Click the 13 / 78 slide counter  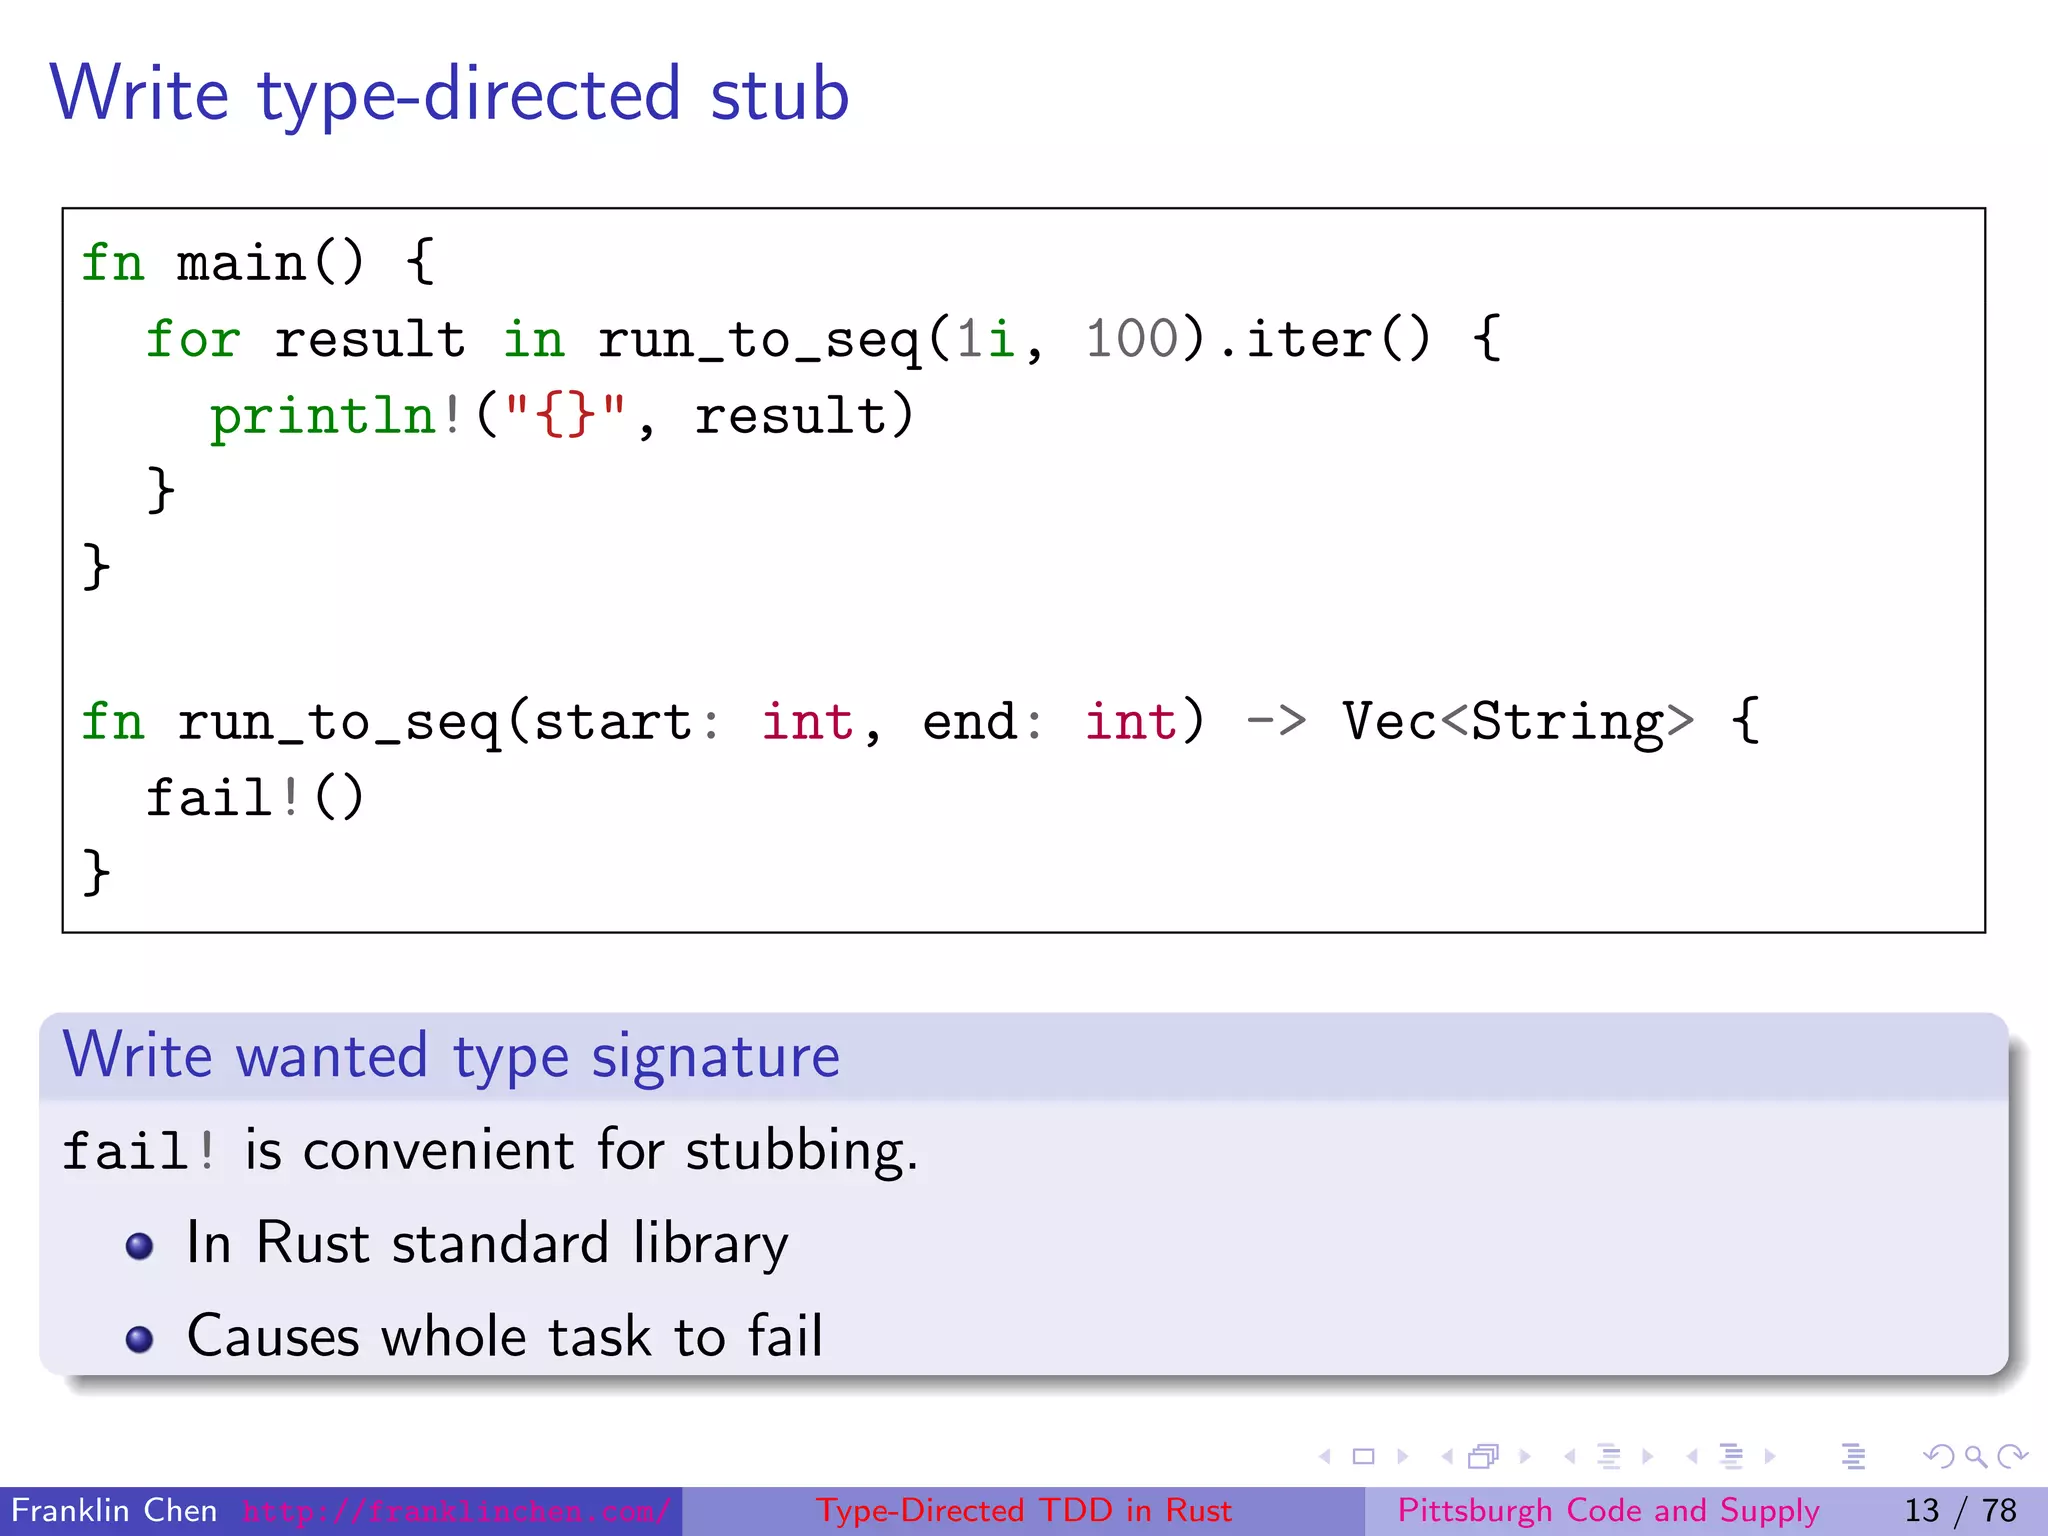coord(1961,1511)
